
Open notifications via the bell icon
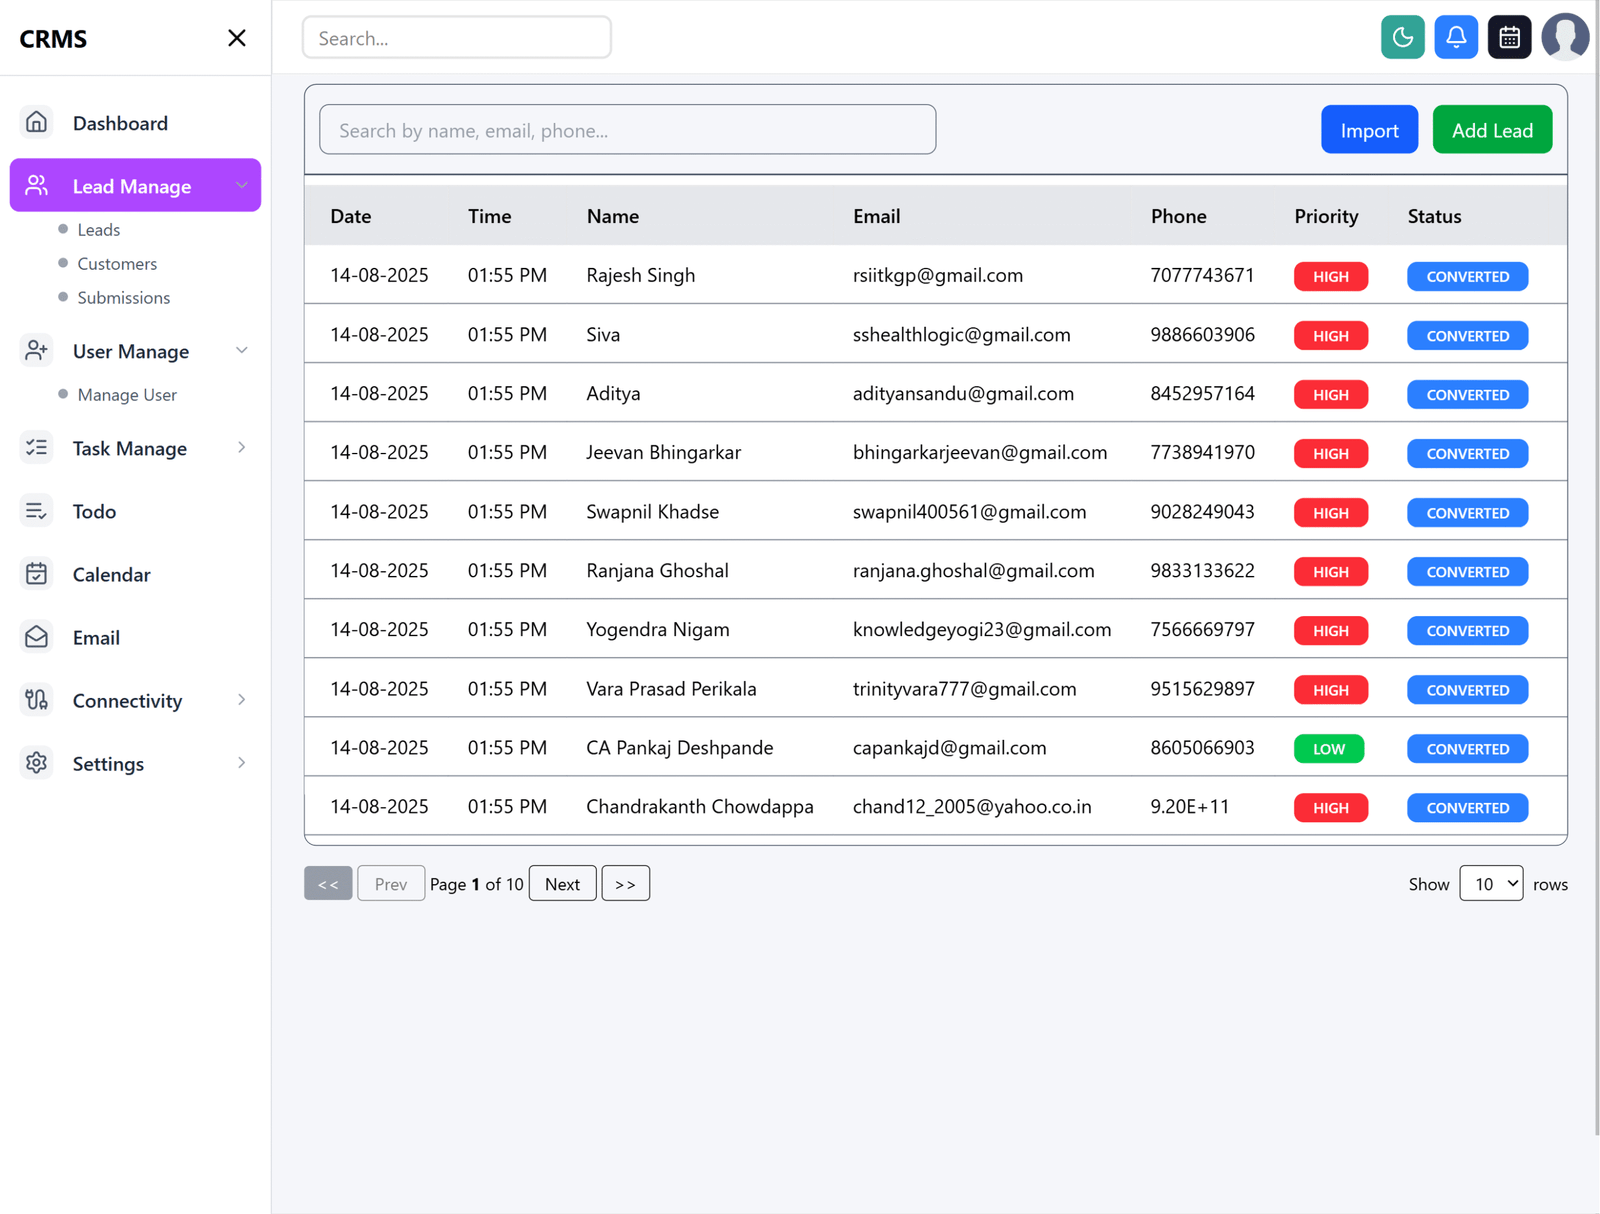click(x=1456, y=36)
